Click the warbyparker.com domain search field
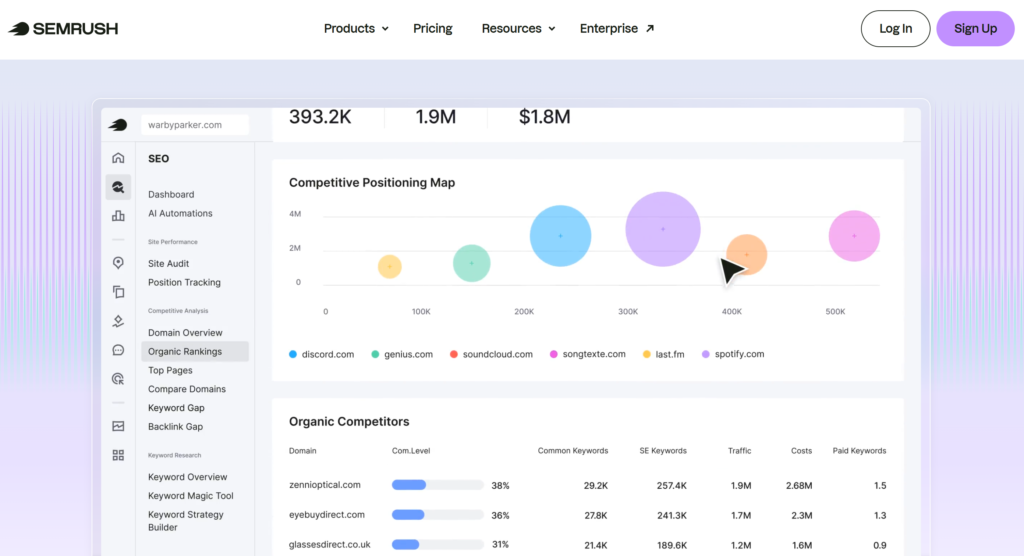The height and width of the screenshot is (556, 1024). click(x=195, y=125)
